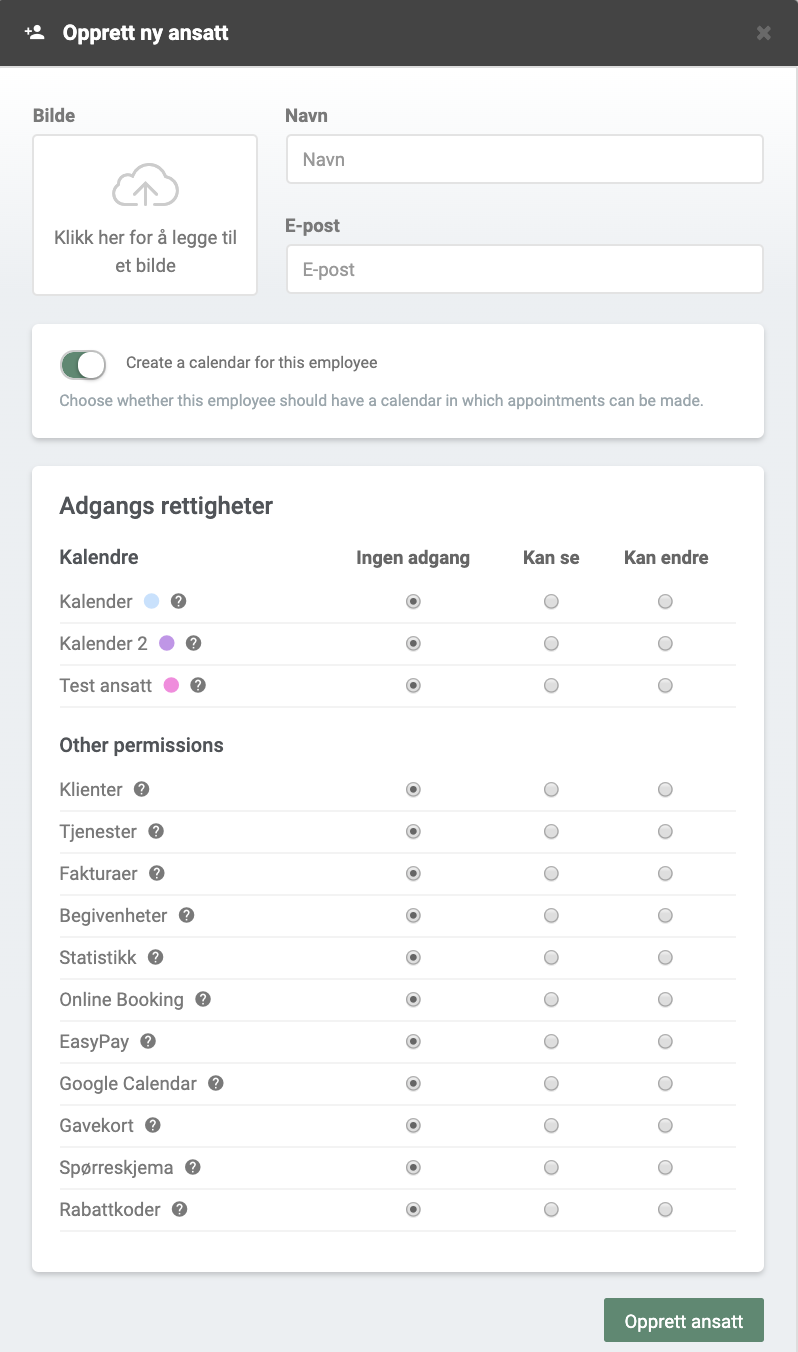Click the question mark beside Klienter

(x=142, y=789)
